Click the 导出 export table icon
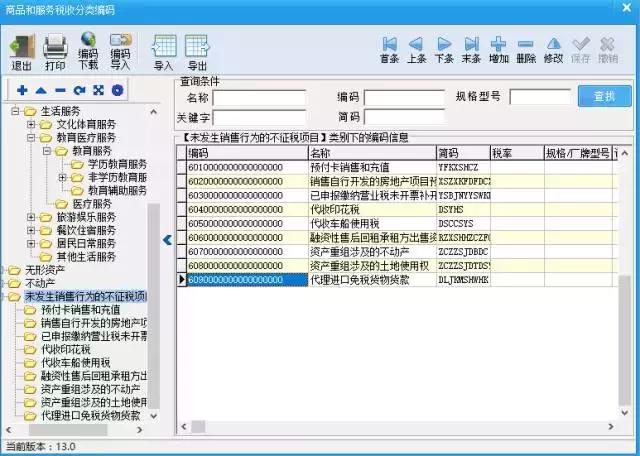This screenshot has height=456, width=640. pos(197,53)
